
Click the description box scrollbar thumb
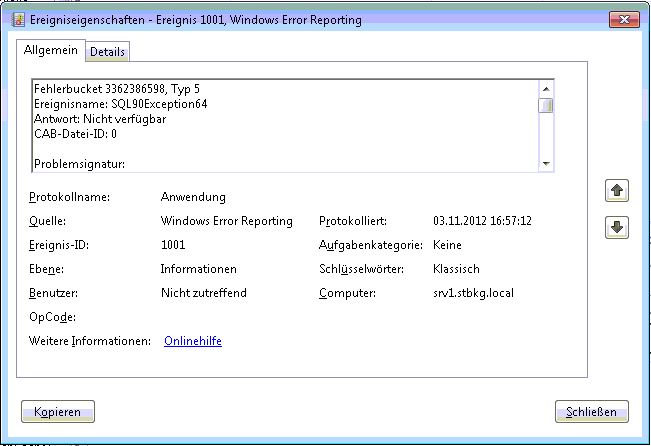[546, 105]
